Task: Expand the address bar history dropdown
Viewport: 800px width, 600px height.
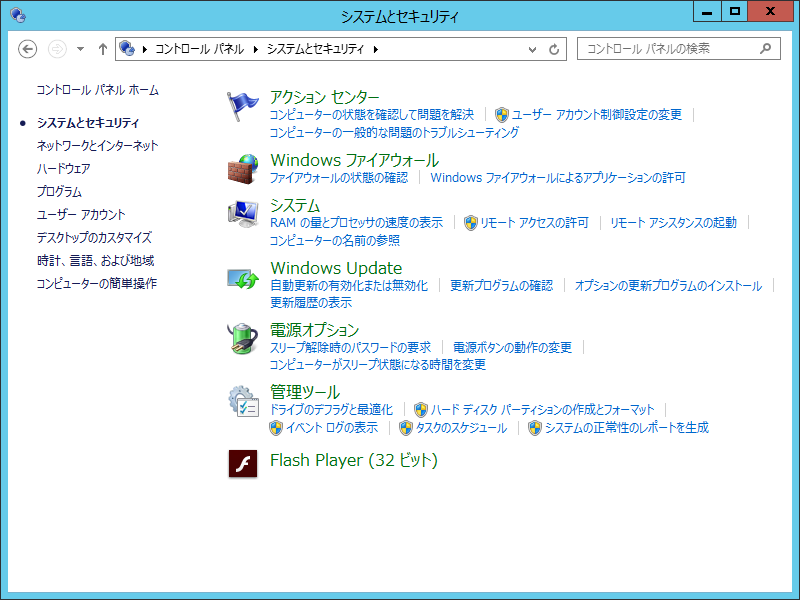Action: (532, 49)
